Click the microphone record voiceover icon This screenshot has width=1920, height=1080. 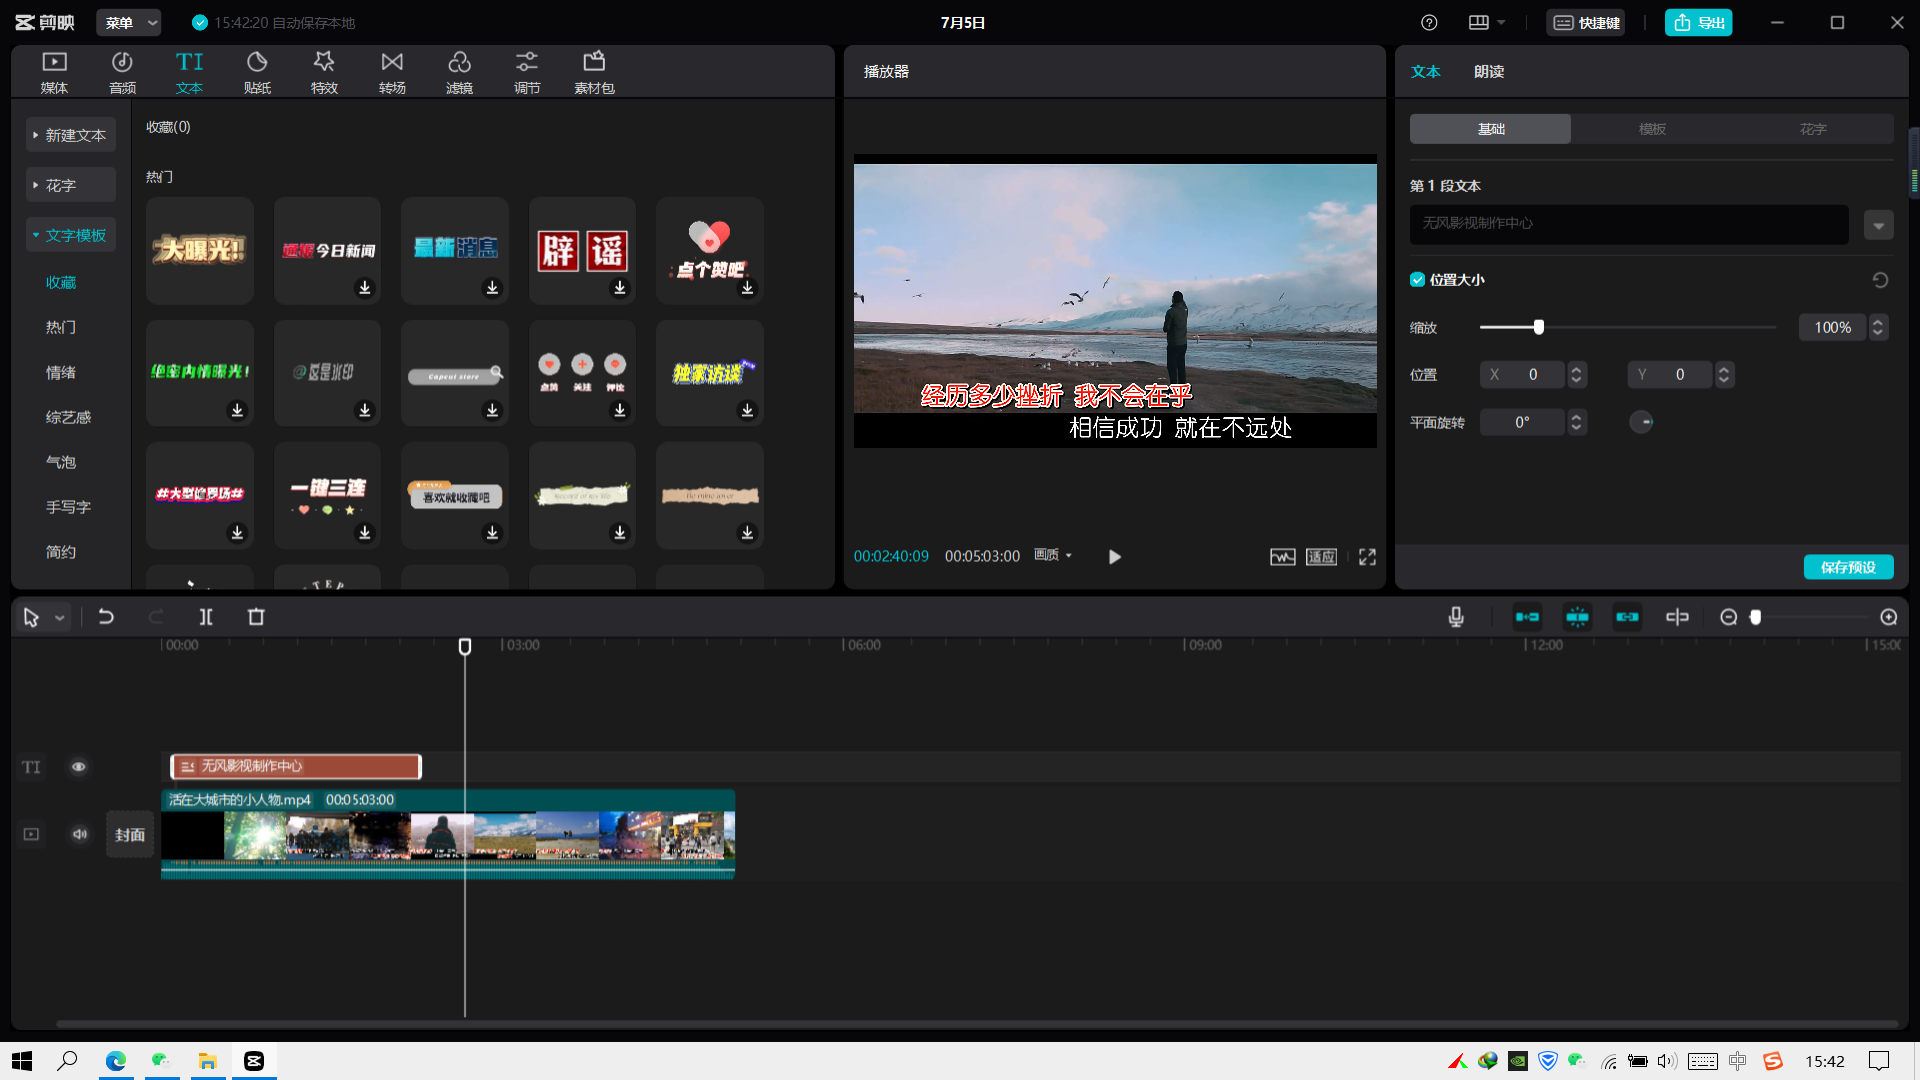[x=1456, y=617]
